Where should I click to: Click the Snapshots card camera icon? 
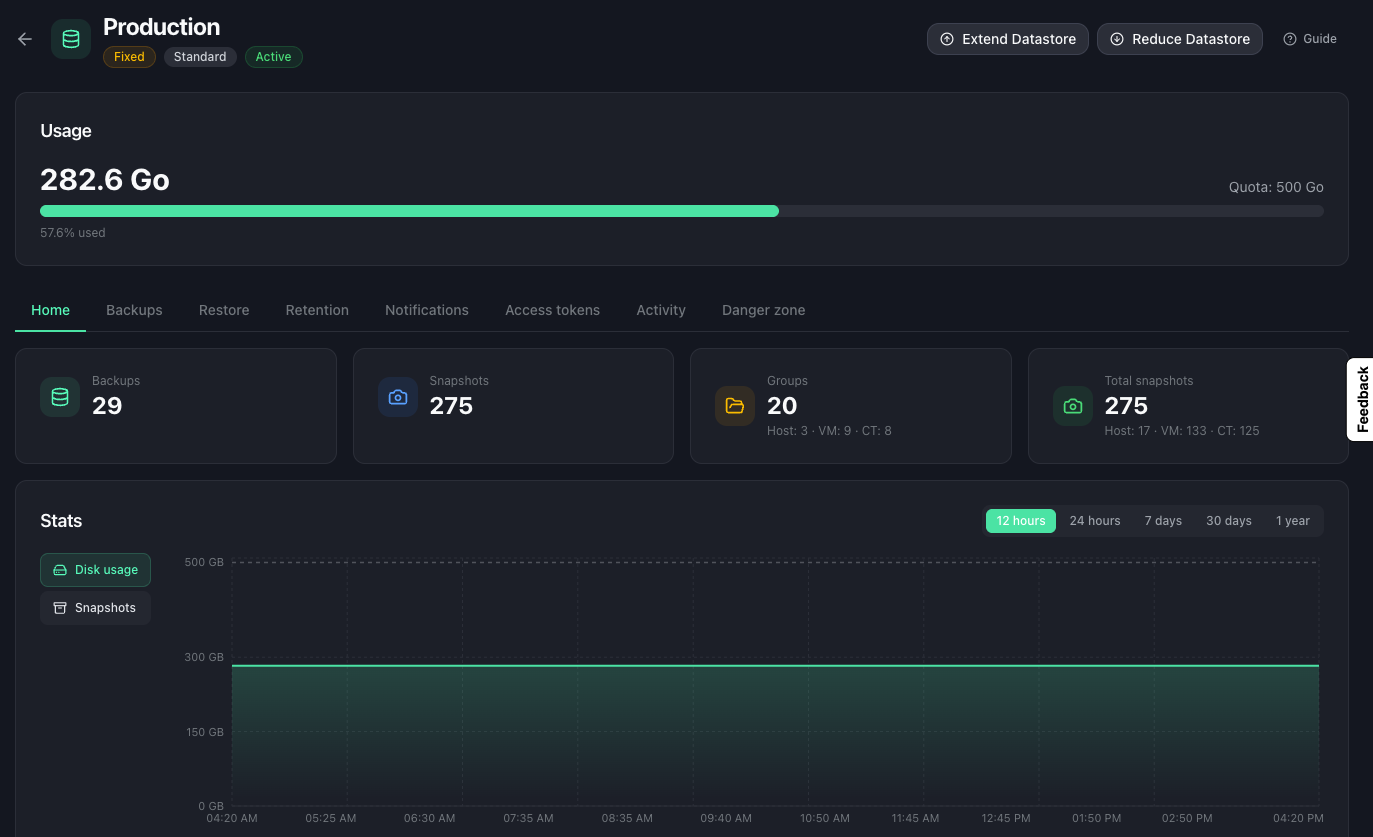397,397
